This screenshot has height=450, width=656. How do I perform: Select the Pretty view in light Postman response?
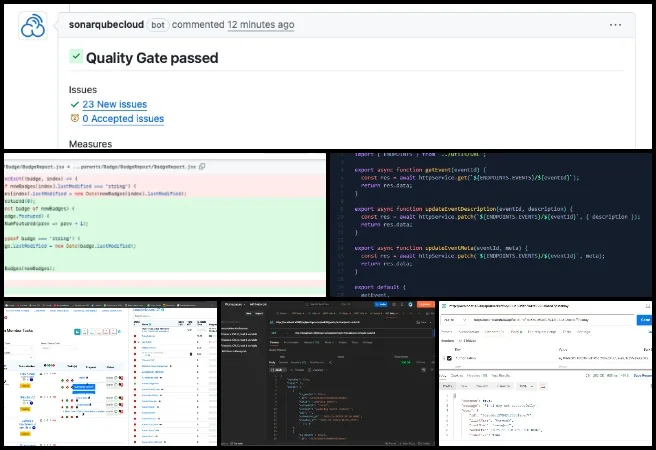(x=448, y=386)
